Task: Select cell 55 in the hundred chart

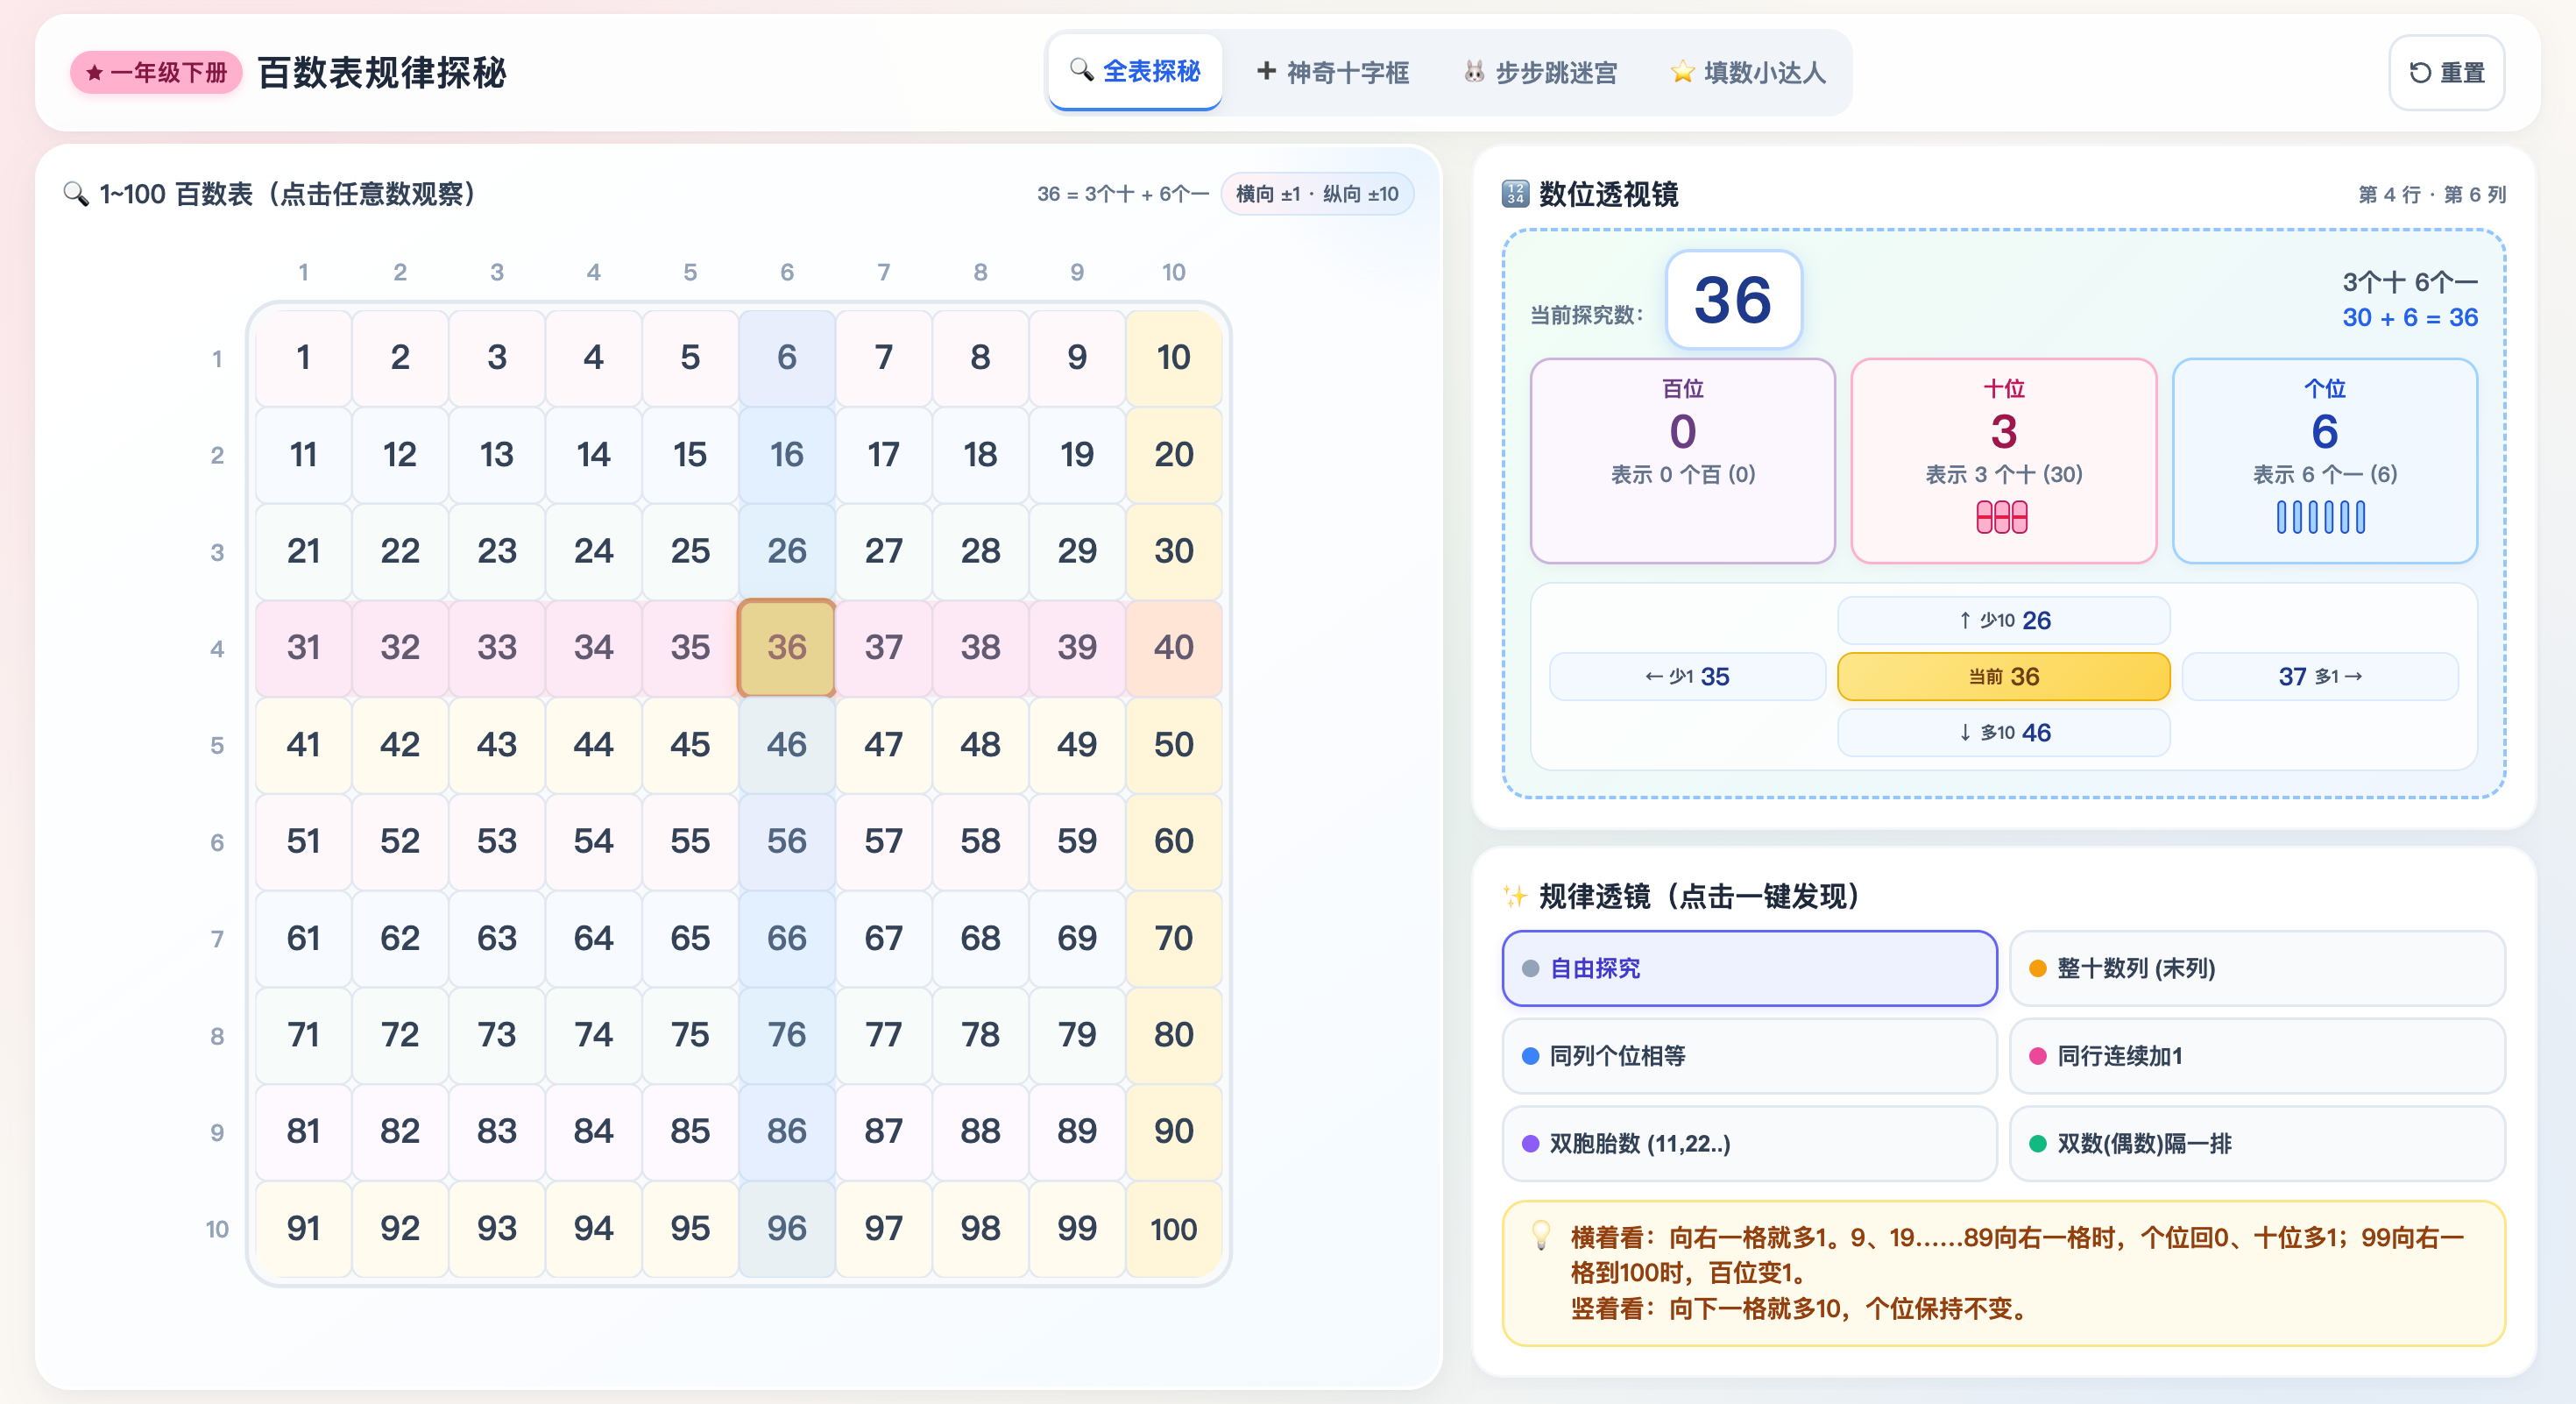Action: click(x=690, y=841)
